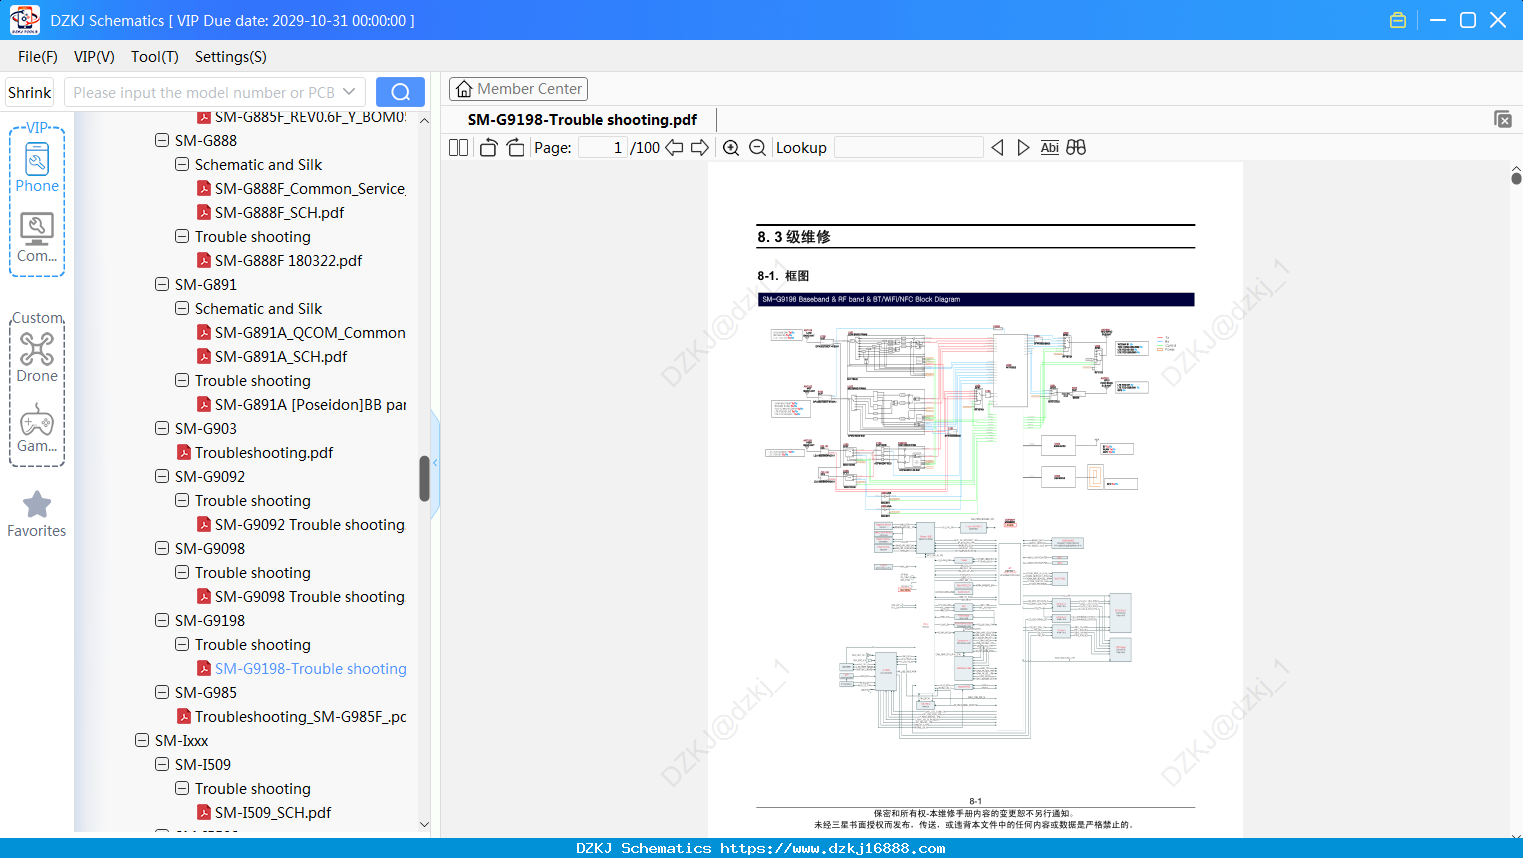Click the Abi text-match option icon
This screenshot has width=1523, height=858.
click(1049, 148)
